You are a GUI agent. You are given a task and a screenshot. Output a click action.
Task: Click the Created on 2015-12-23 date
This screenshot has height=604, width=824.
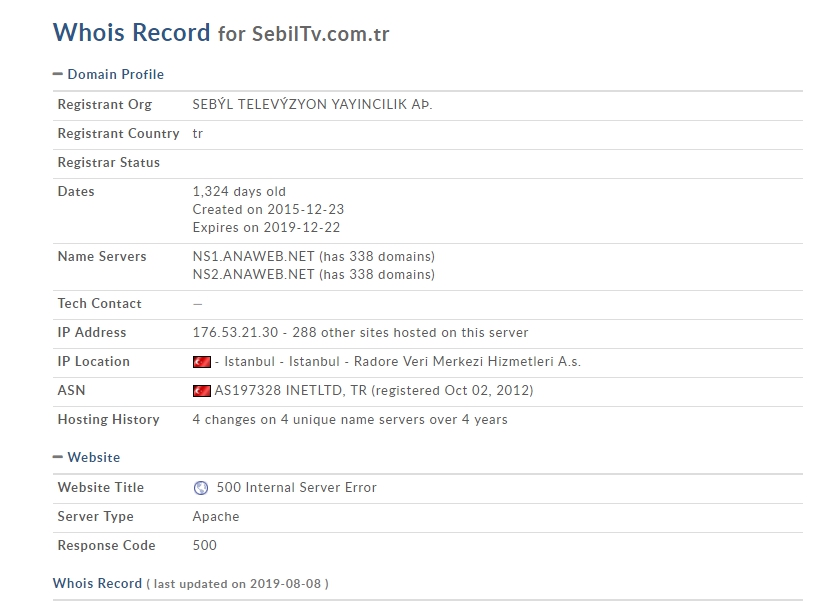click(x=268, y=209)
